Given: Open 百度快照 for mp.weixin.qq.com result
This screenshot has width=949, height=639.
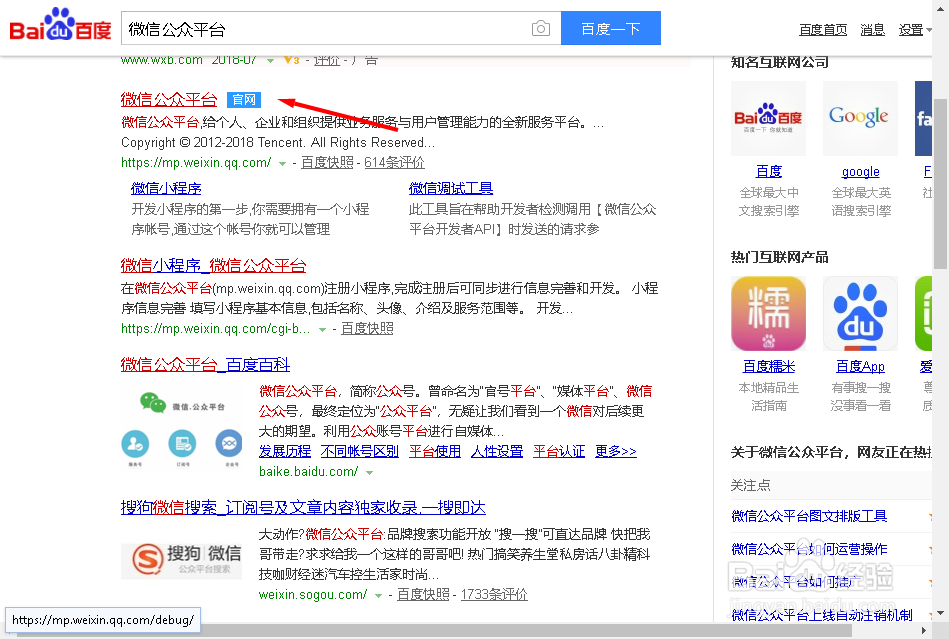Looking at the screenshot, I should pyautogui.click(x=327, y=162).
